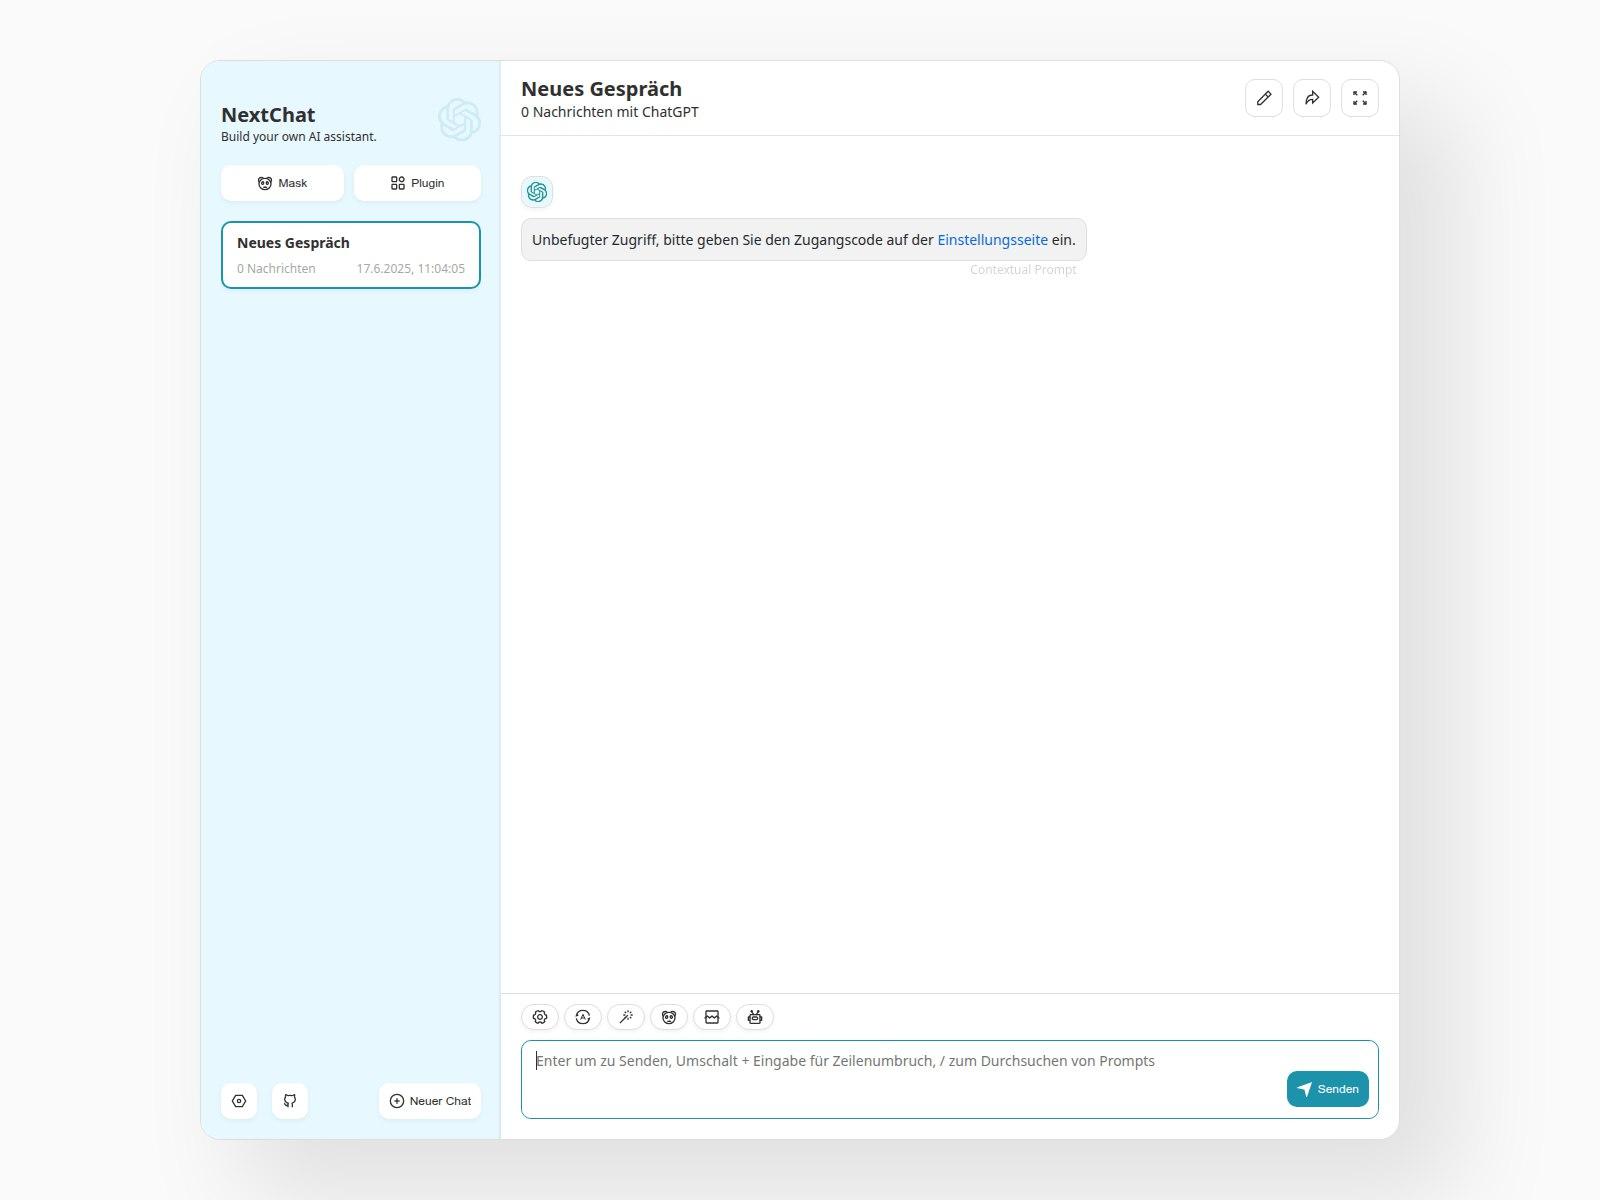Image resolution: width=1600 pixels, height=1200 pixels.
Task: Open settings via the sidebar gear icon
Action: [x=239, y=1101]
